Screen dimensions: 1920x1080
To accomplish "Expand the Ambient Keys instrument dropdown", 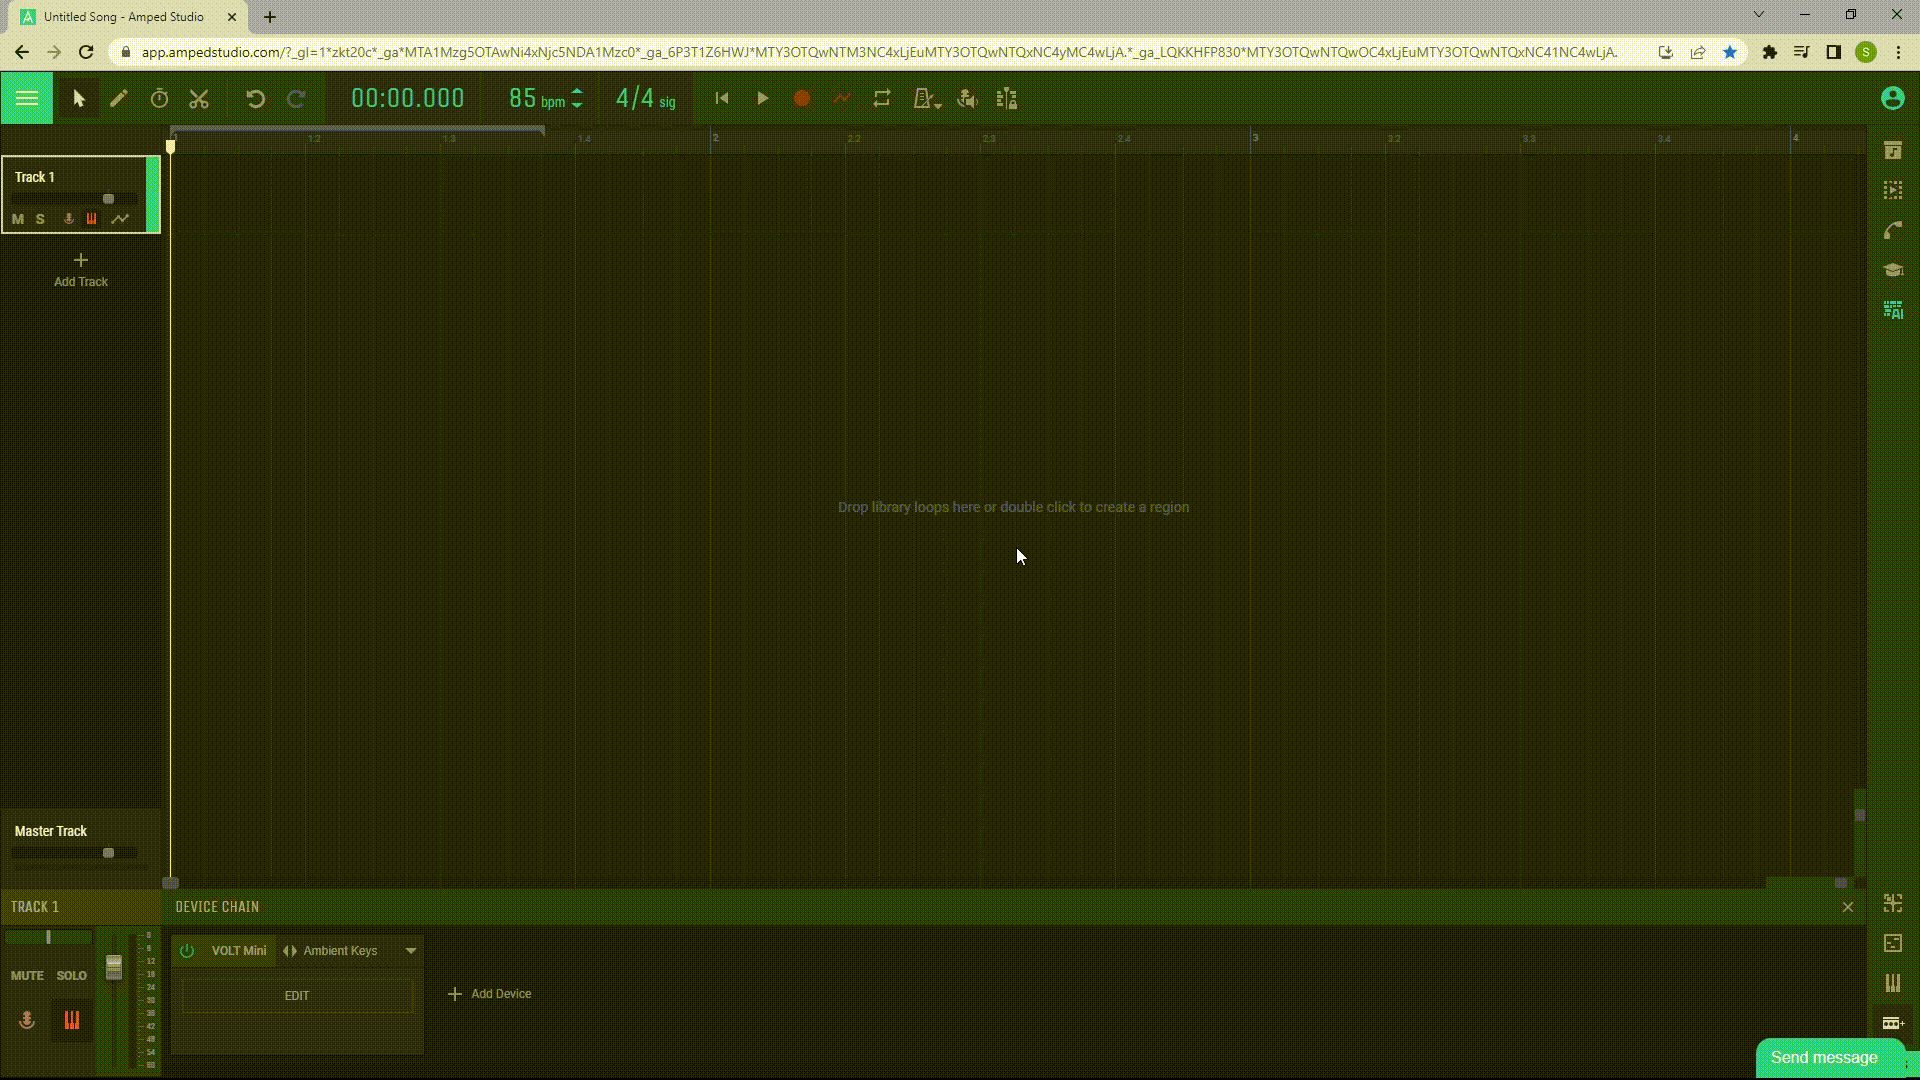I will click(411, 949).
